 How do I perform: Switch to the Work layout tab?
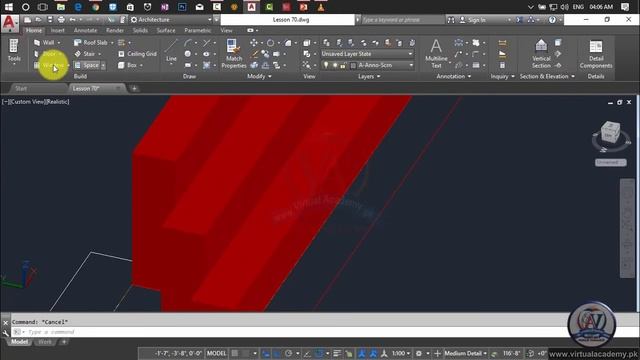pyautogui.click(x=45, y=342)
